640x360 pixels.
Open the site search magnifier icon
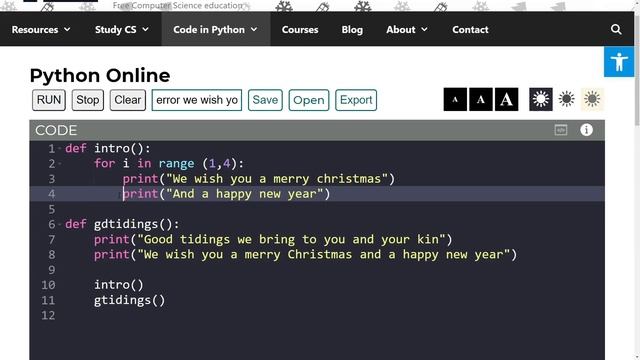(x=616, y=29)
